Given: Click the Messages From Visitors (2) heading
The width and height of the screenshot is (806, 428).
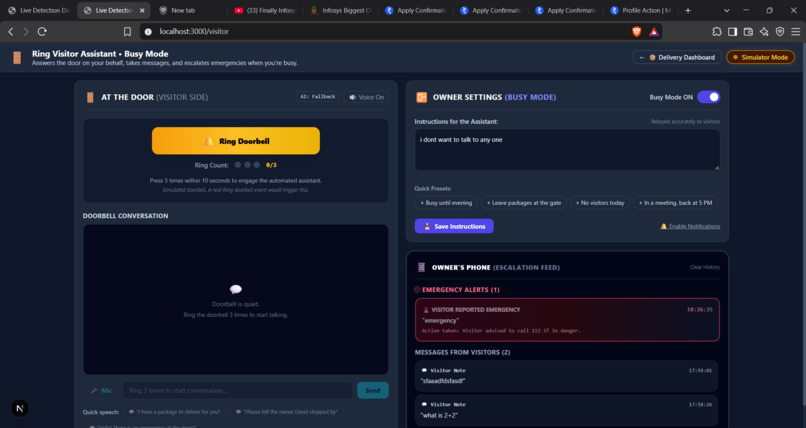Looking at the screenshot, I should click(462, 352).
